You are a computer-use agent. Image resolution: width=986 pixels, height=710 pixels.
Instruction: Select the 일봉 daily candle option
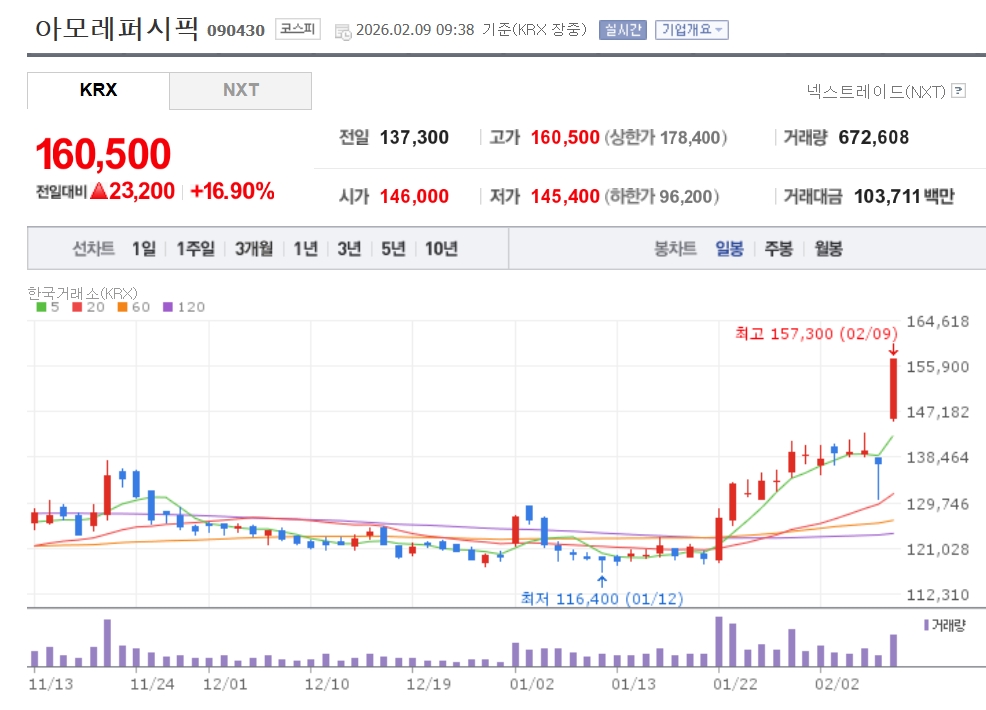coord(729,249)
